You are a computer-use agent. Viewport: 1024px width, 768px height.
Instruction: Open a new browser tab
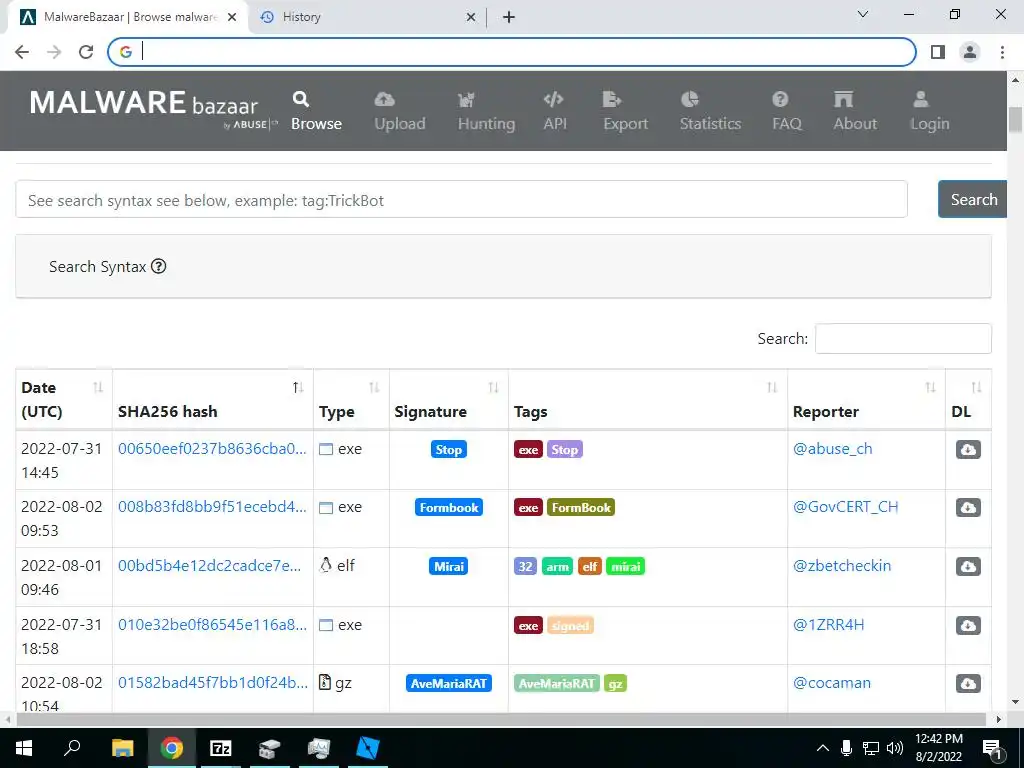tap(509, 17)
